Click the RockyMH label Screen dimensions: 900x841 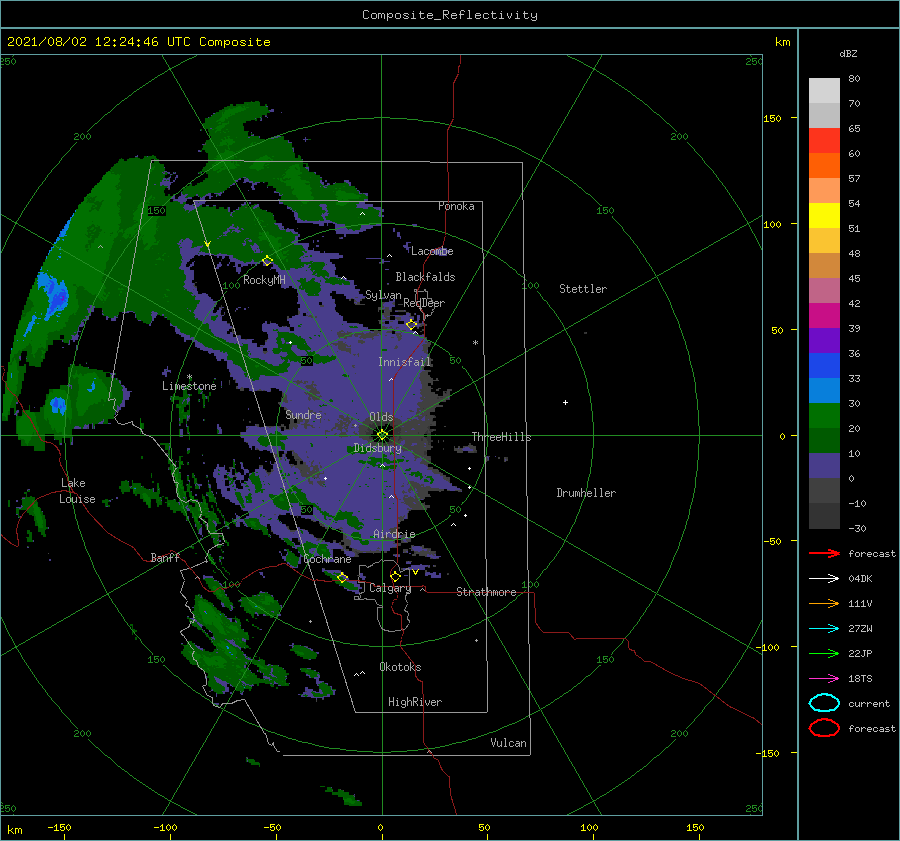click(x=264, y=280)
